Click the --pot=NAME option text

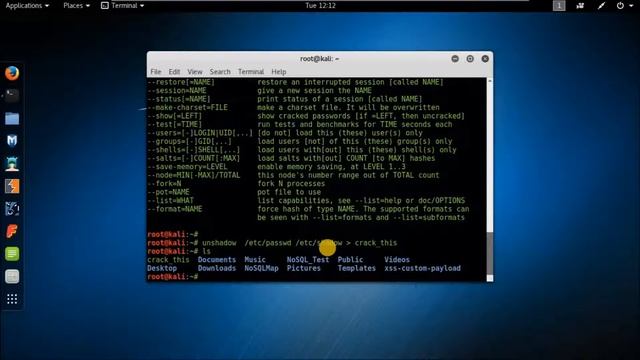168,192
